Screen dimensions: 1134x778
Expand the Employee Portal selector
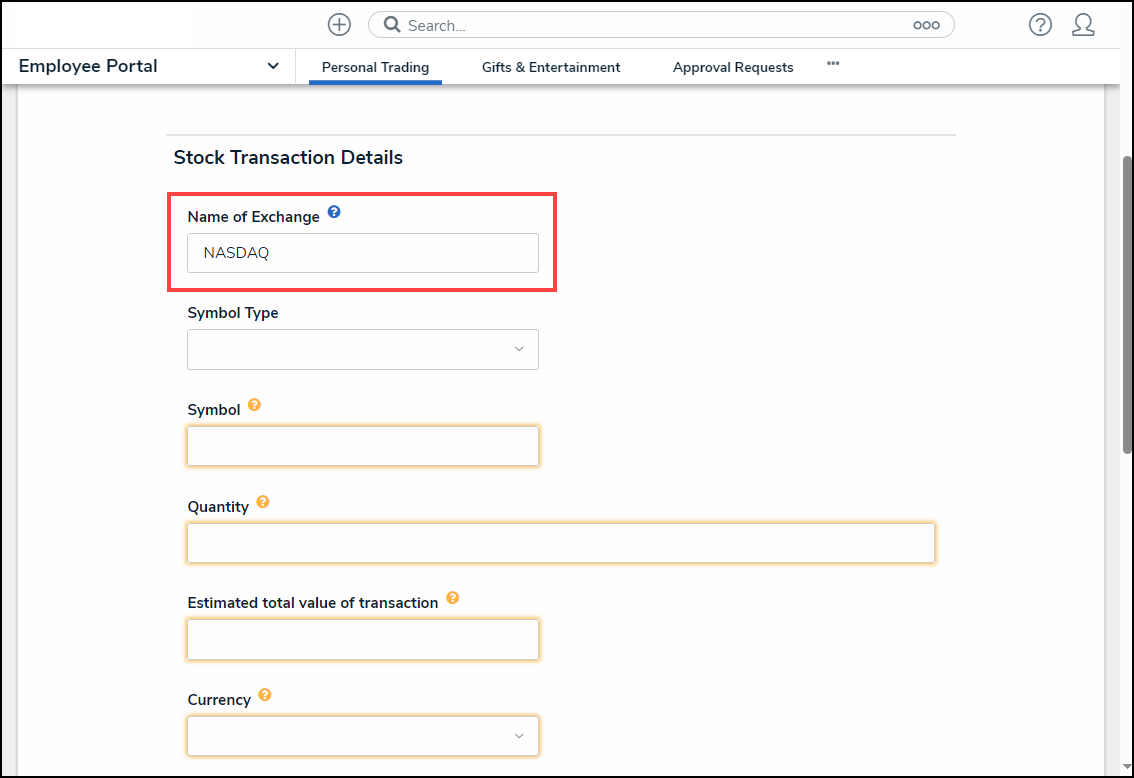tap(272, 66)
